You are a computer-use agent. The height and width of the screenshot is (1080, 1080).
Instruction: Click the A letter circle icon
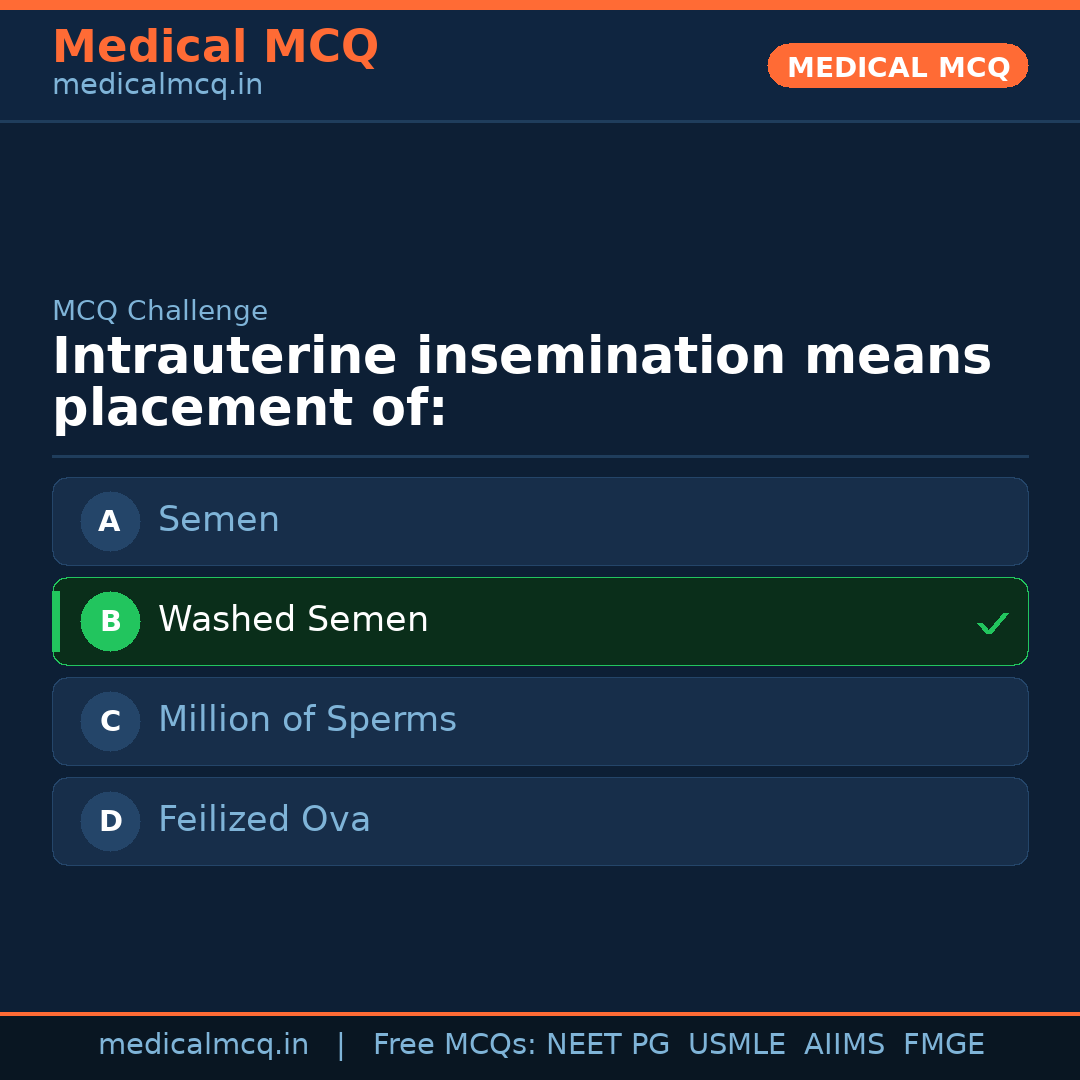(x=110, y=521)
